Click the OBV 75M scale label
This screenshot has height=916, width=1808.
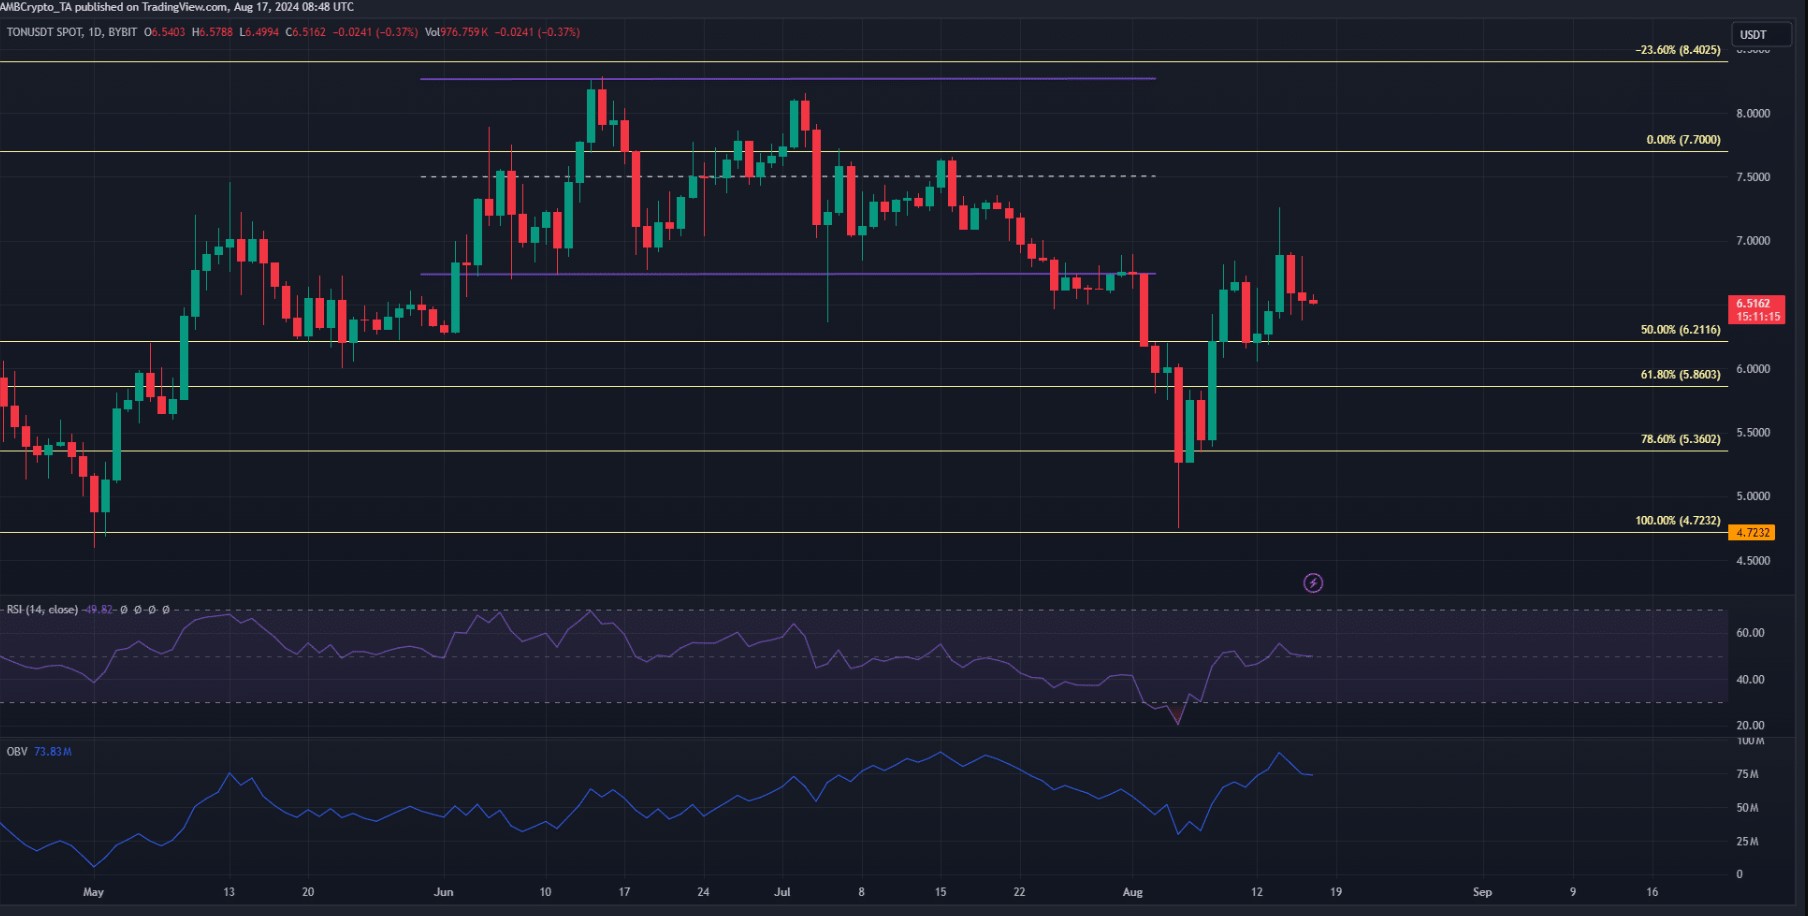click(1747, 774)
